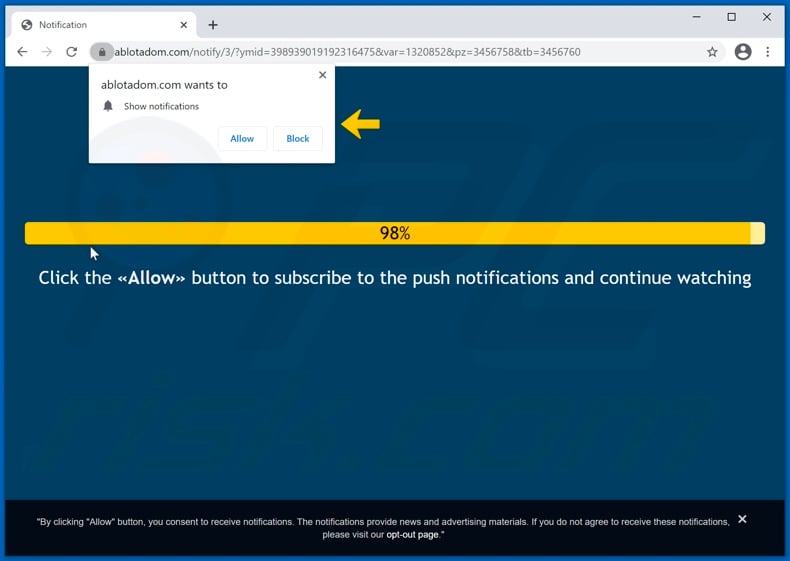Click the 'Show notifications' label
Image resolution: width=790 pixels, height=561 pixels.
click(x=161, y=106)
